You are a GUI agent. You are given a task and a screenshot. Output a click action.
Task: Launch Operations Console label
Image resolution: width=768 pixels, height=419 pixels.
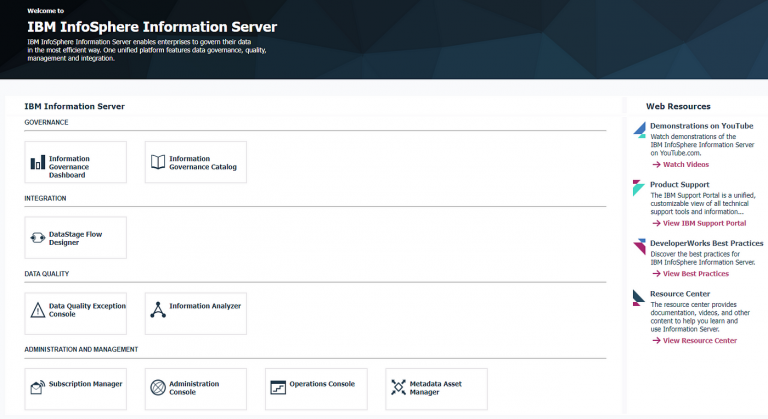[322, 384]
